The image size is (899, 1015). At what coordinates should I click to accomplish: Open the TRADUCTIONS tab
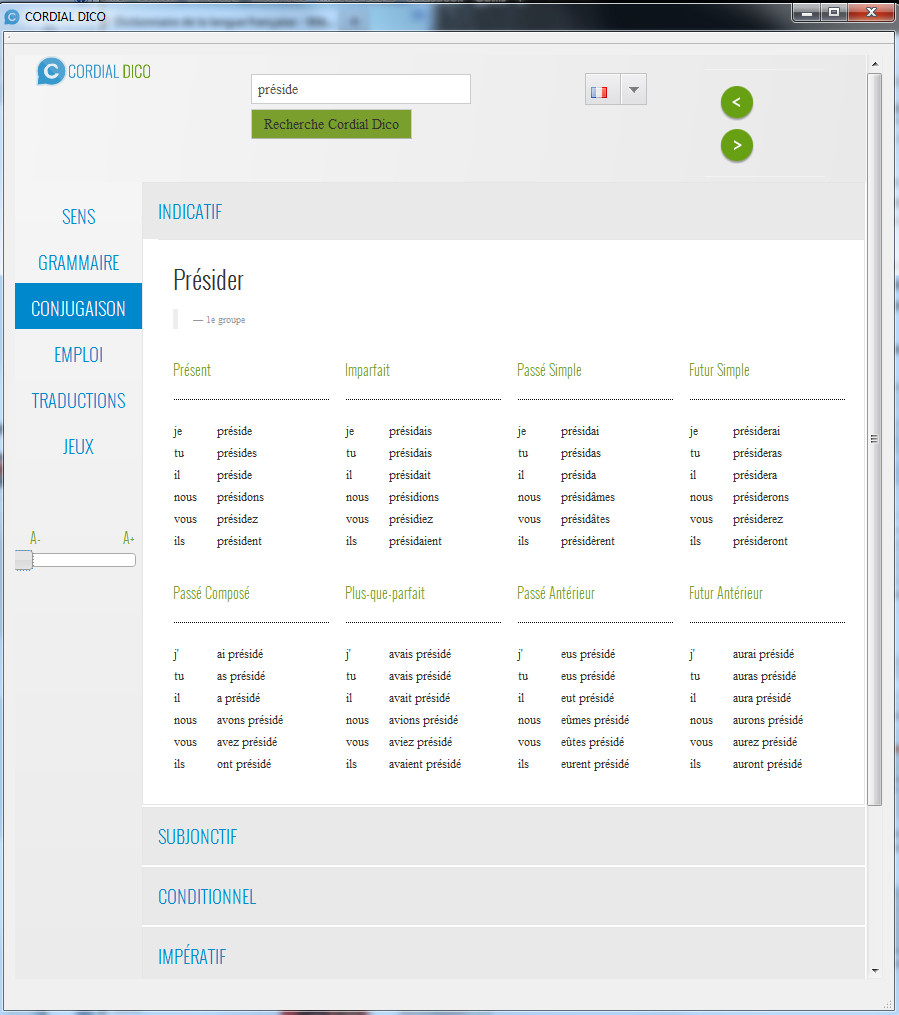tap(78, 401)
